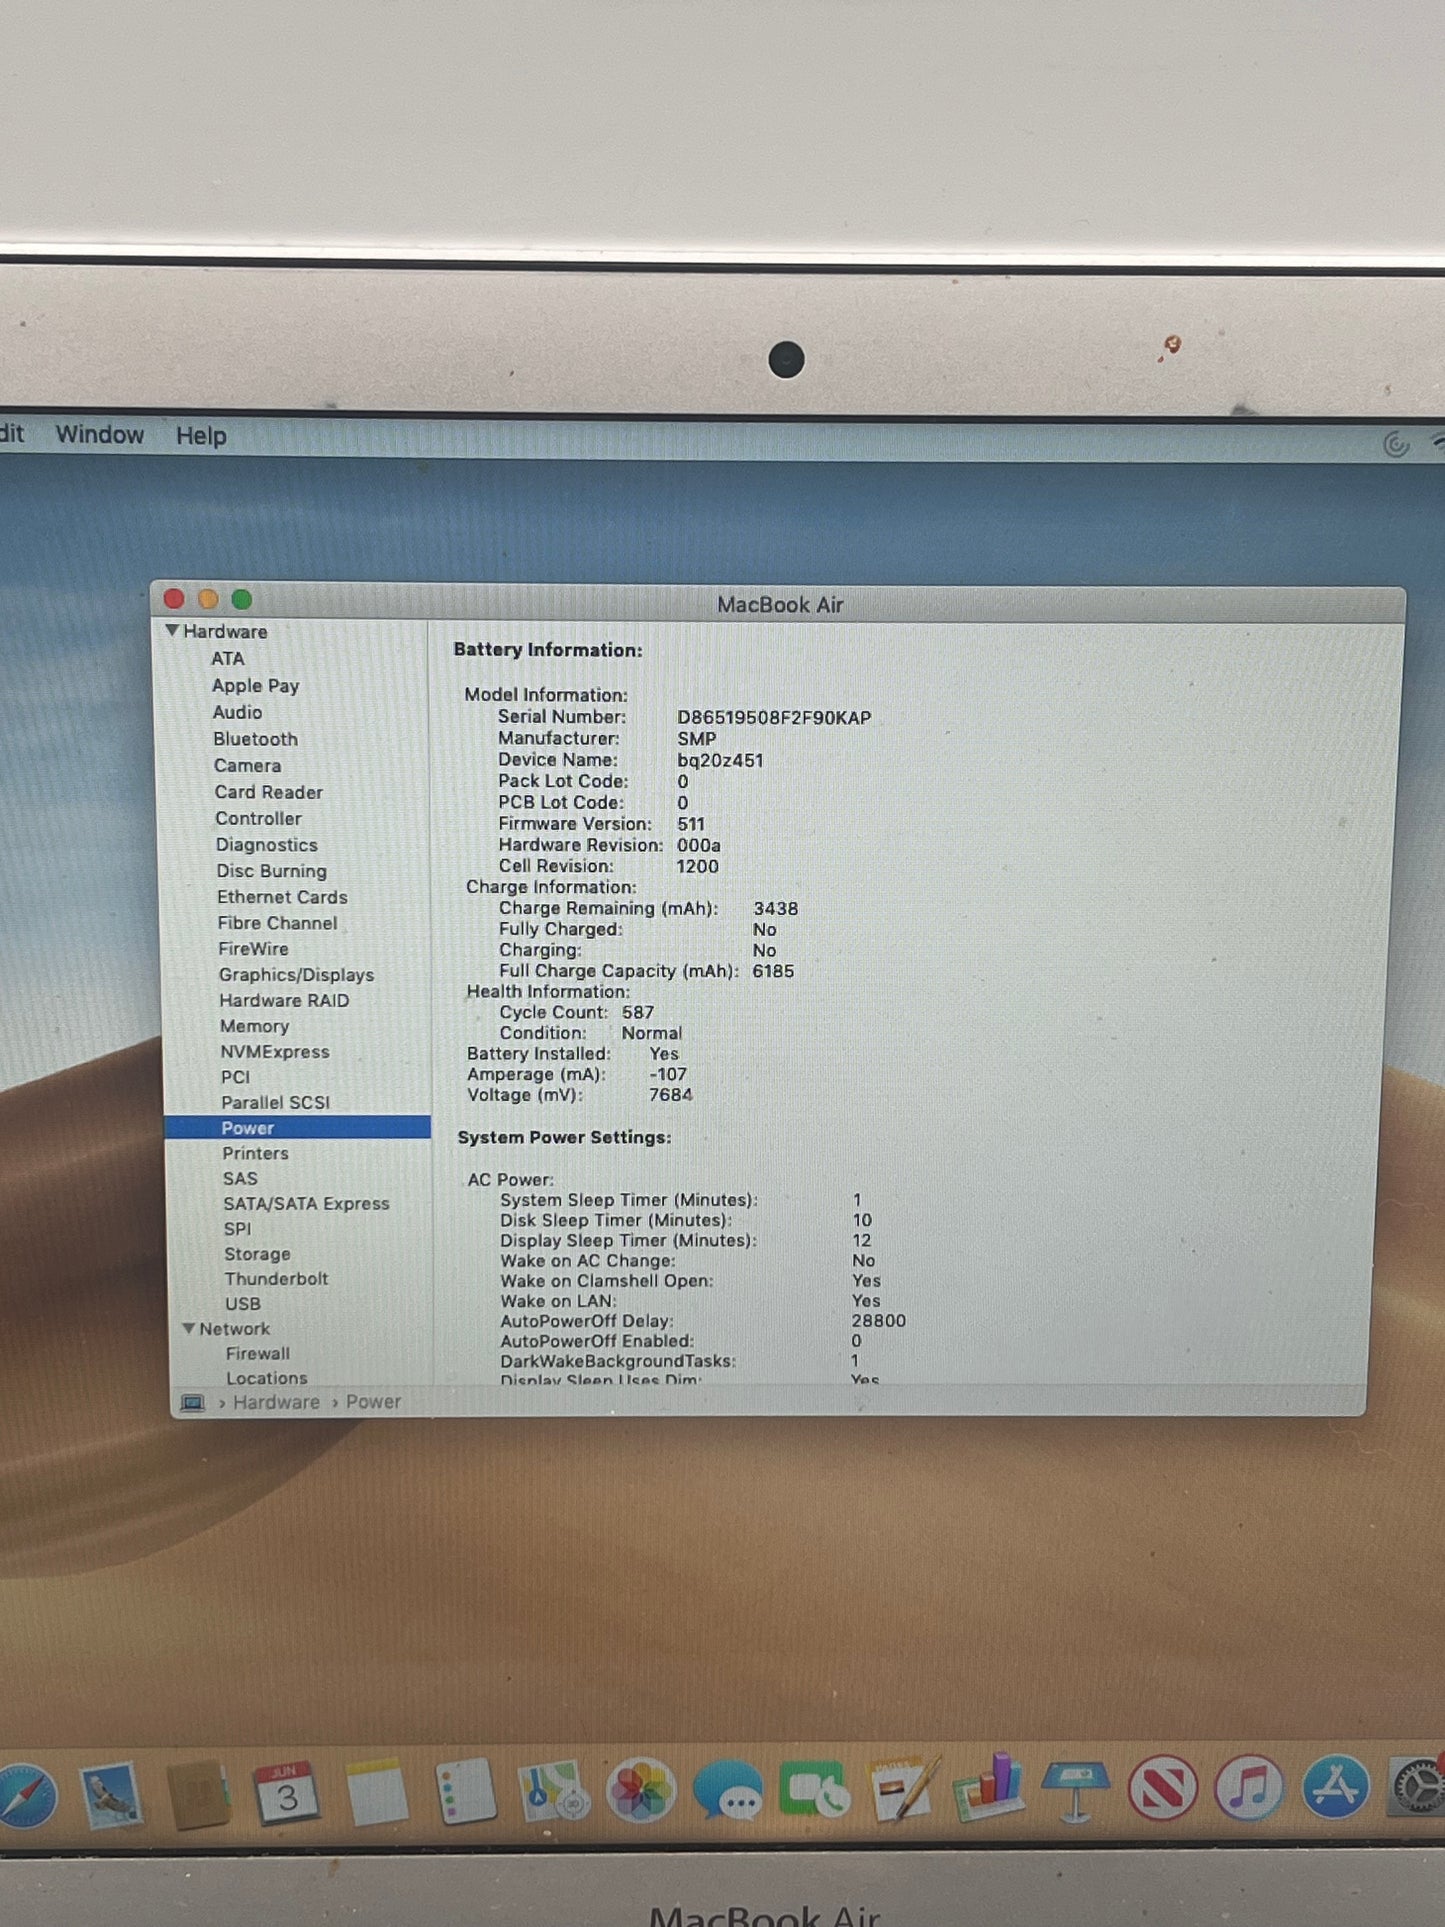Launch Contacts from the Dock
Image resolution: width=1445 pixels, height=1927 pixels.
coord(199,1796)
